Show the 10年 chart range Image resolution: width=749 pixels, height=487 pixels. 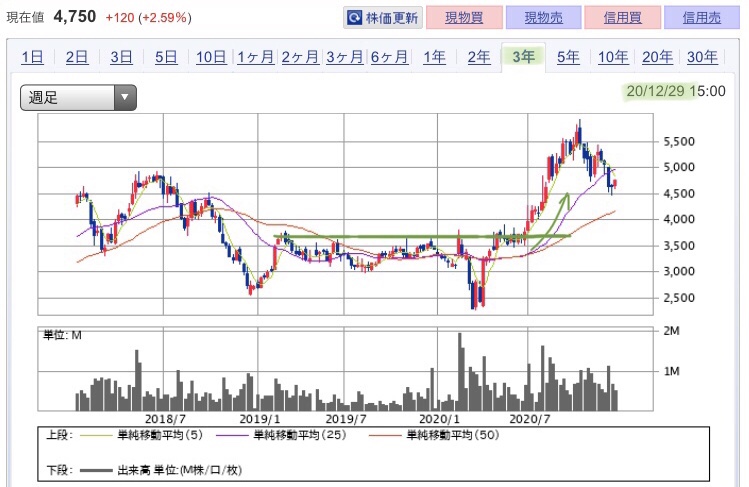[x=613, y=57]
